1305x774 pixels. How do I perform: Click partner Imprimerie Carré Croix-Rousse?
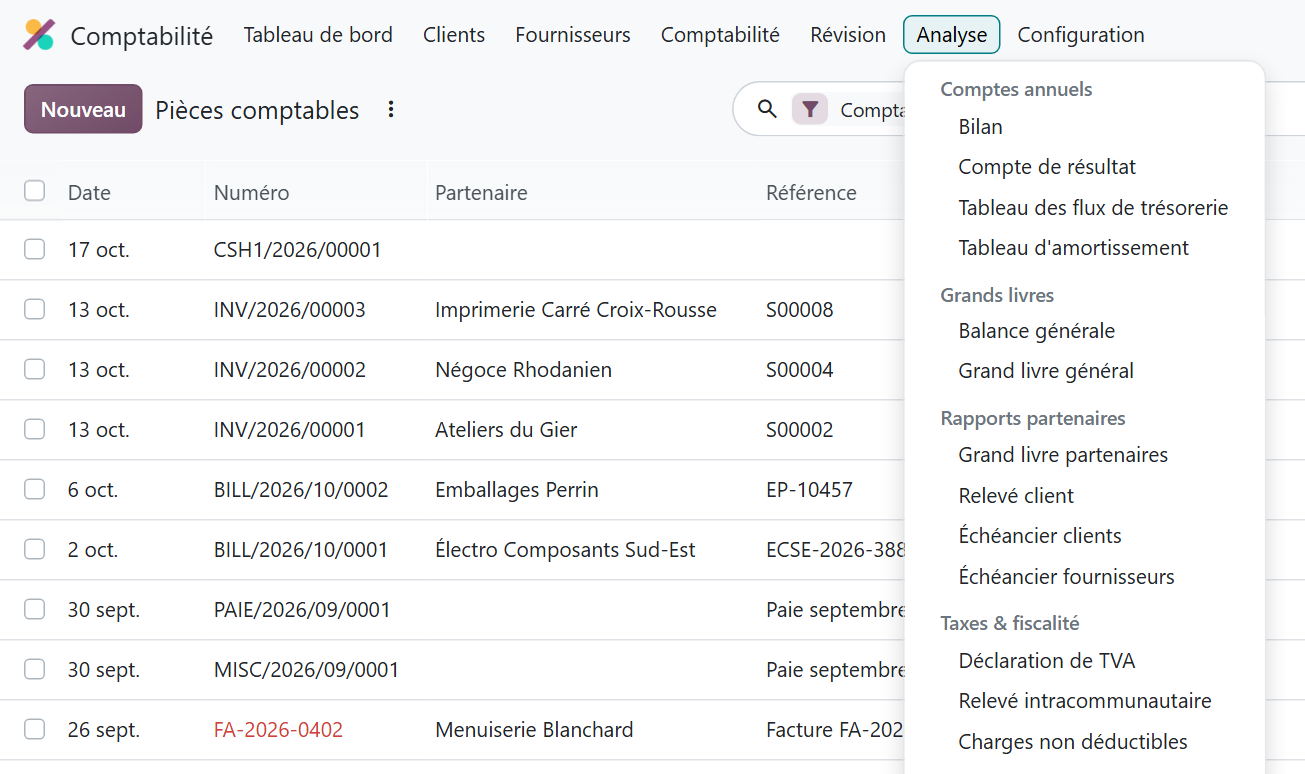point(576,310)
